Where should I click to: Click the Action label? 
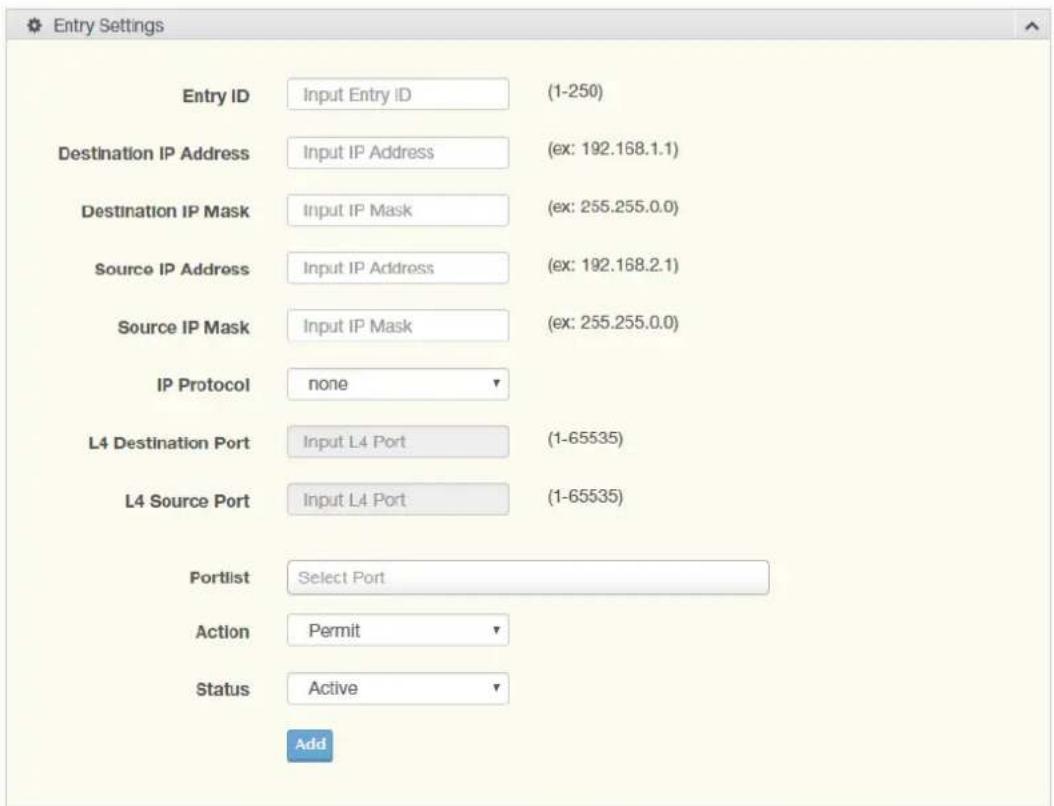coord(222,633)
